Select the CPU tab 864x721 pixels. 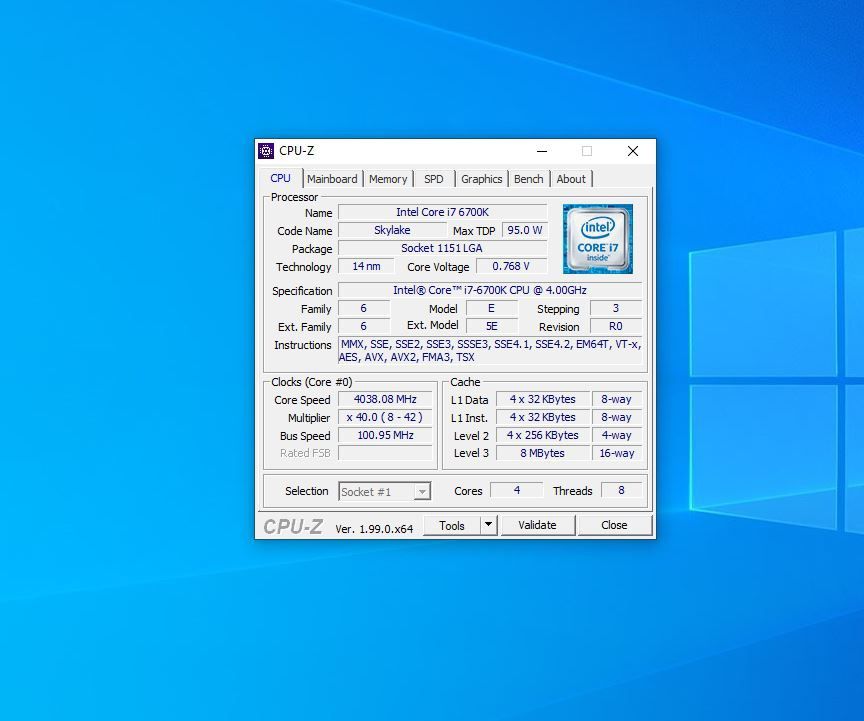click(x=281, y=178)
